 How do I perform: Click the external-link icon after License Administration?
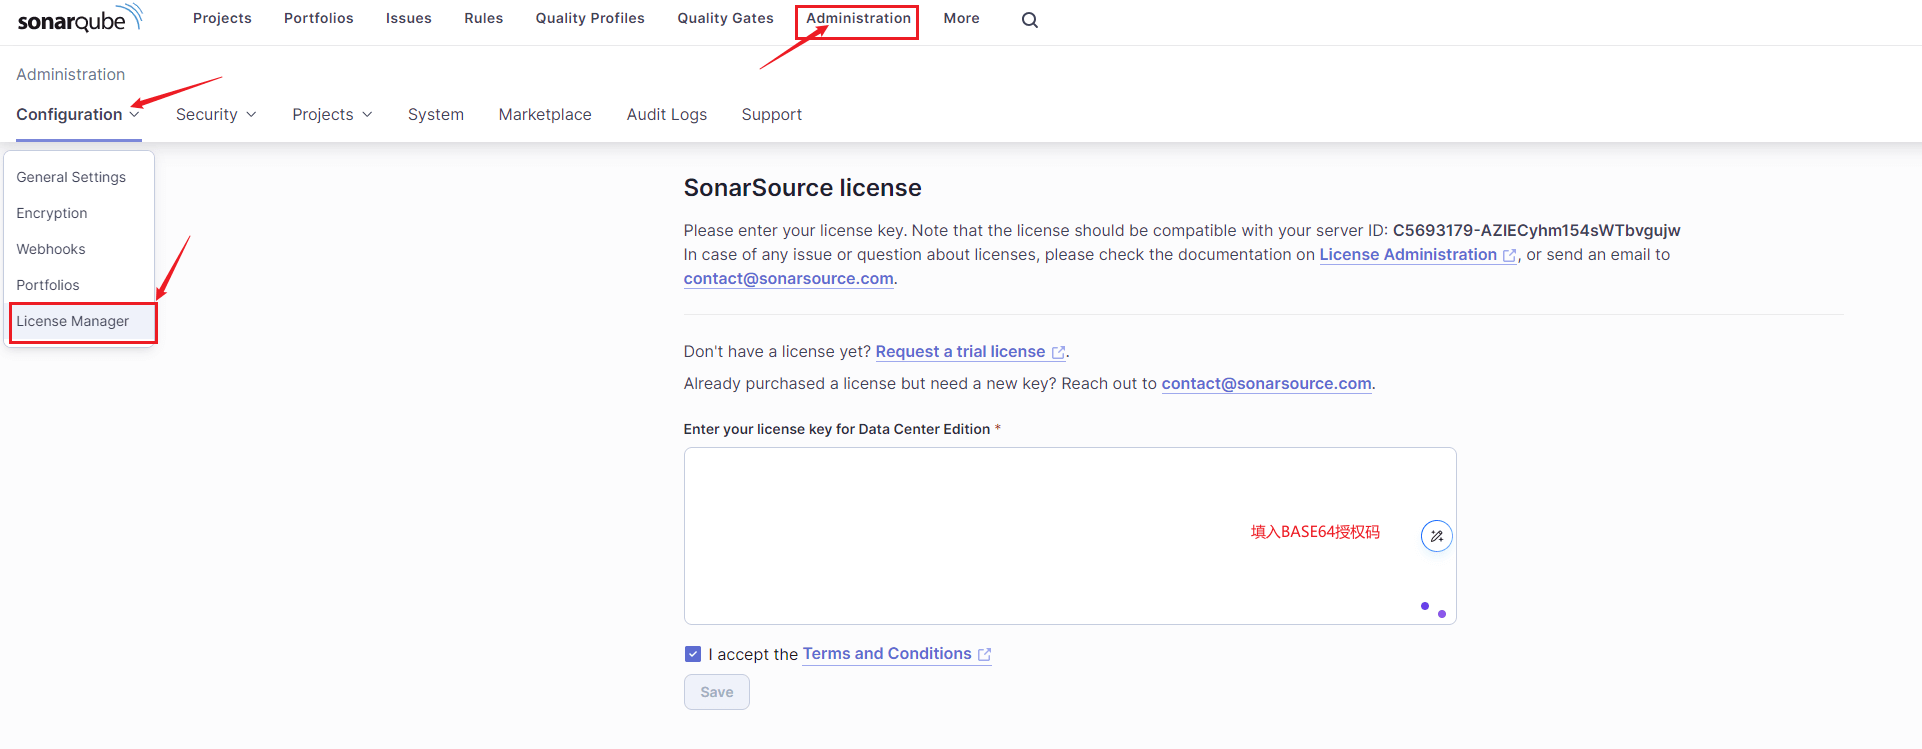coord(1509,256)
